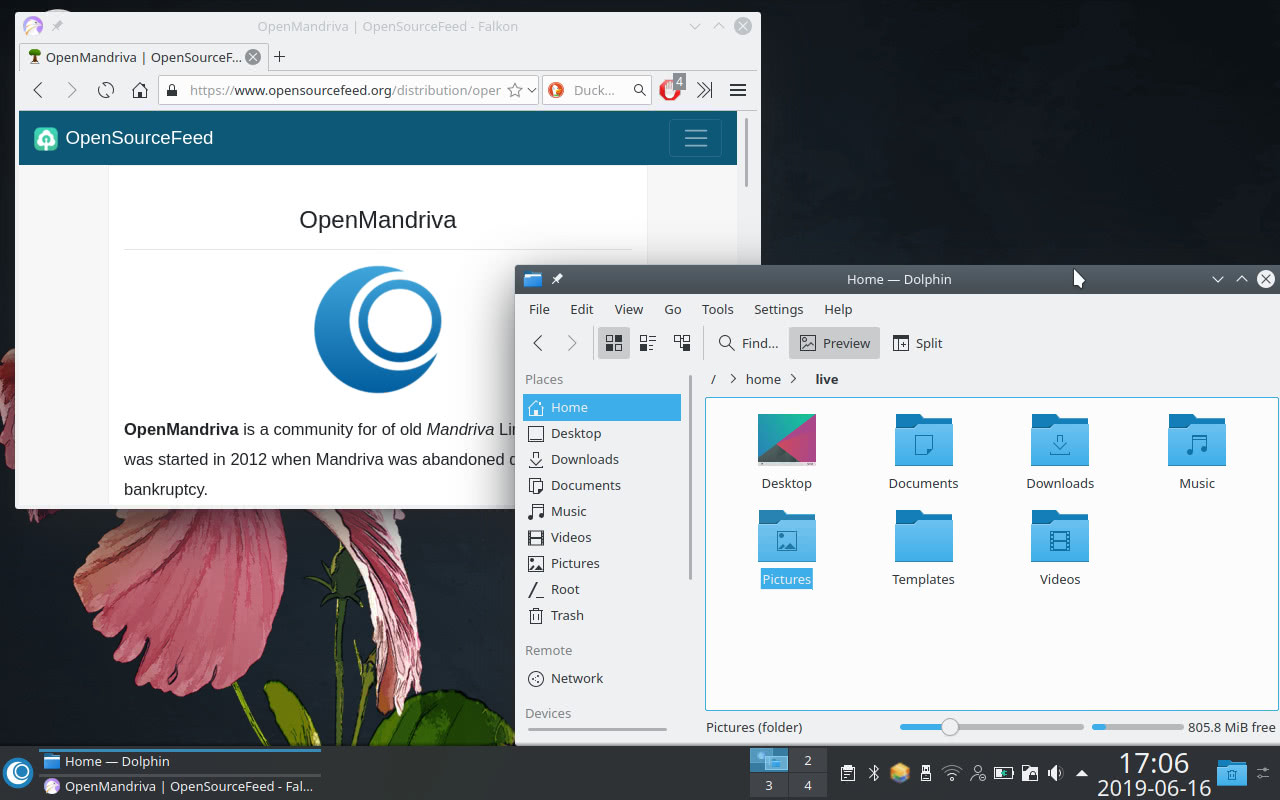Select the Templates folder icon
1280x800 pixels.
[924, 536]
